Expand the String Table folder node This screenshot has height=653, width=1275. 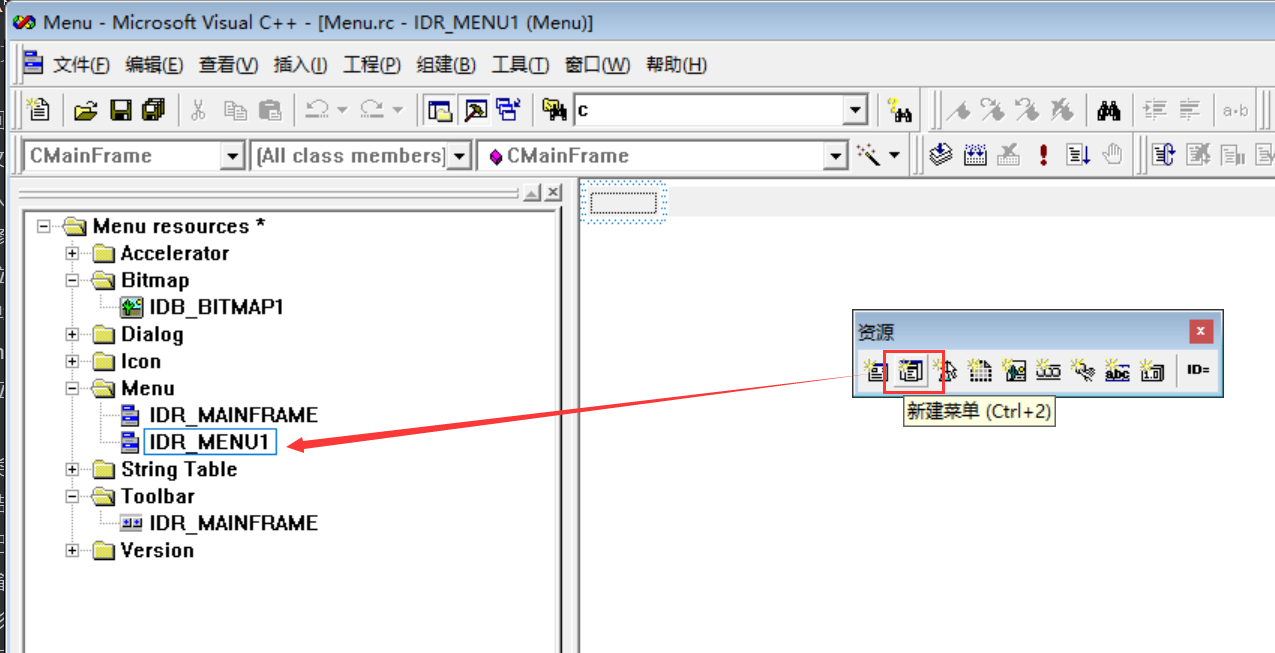coord(72,469)
